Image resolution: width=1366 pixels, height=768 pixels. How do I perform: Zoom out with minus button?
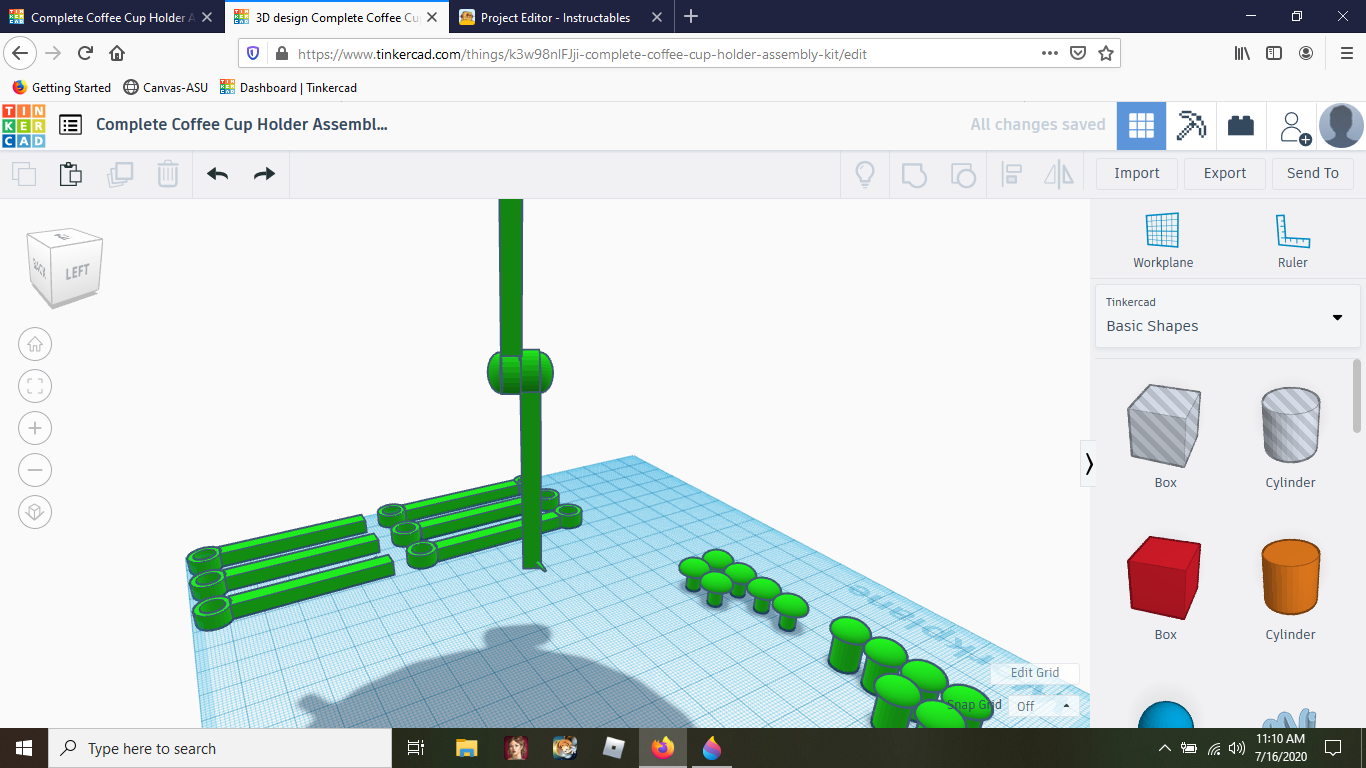[35, 470]
